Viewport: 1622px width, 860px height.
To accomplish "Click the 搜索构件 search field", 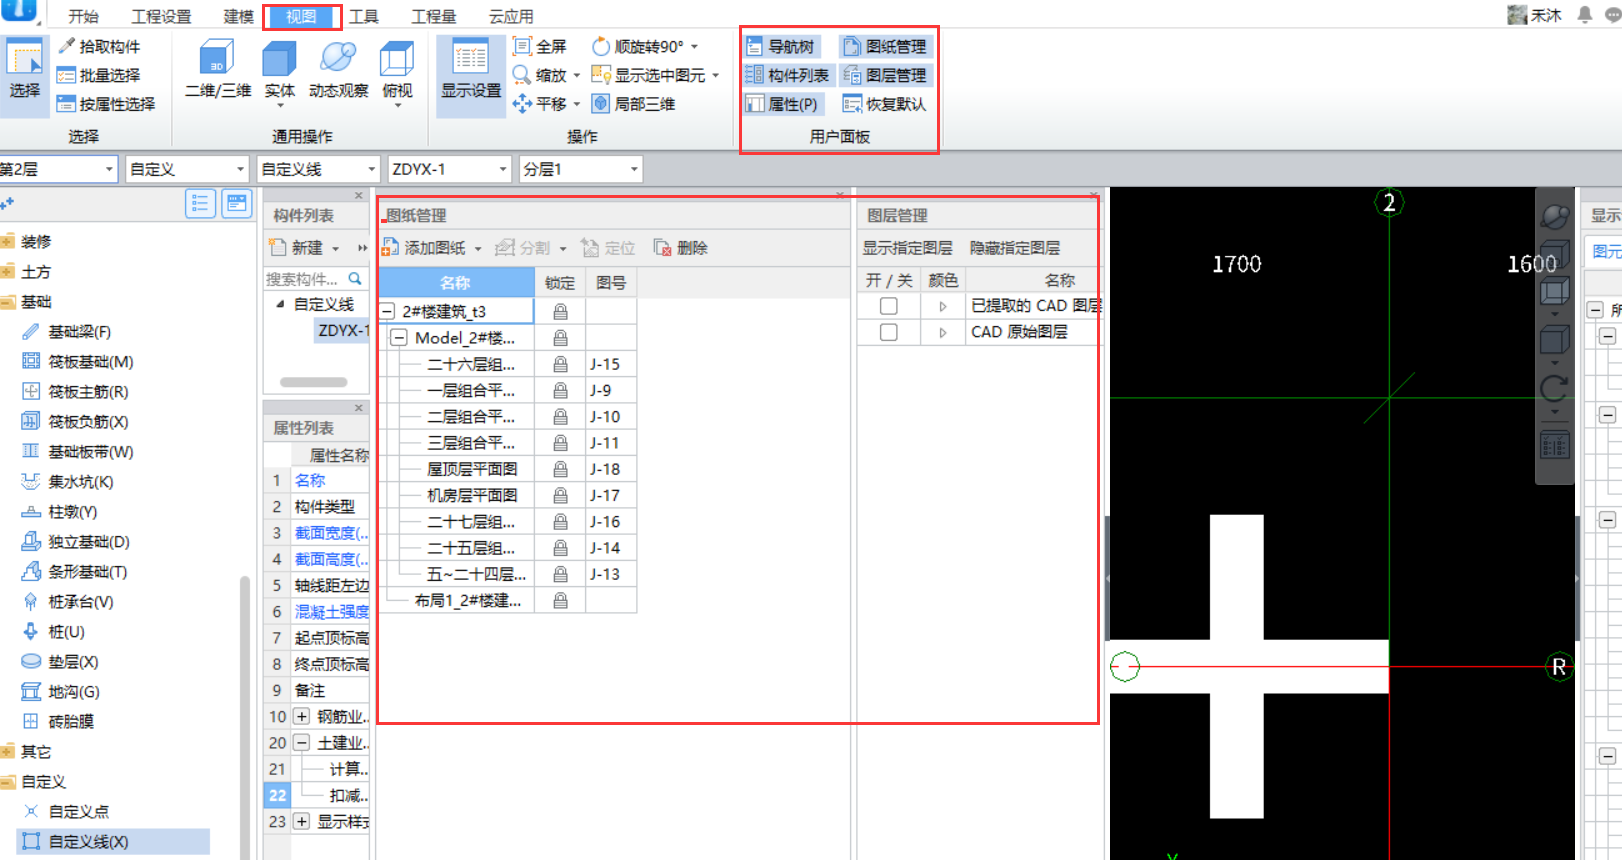I will click(x=305, y=279).
